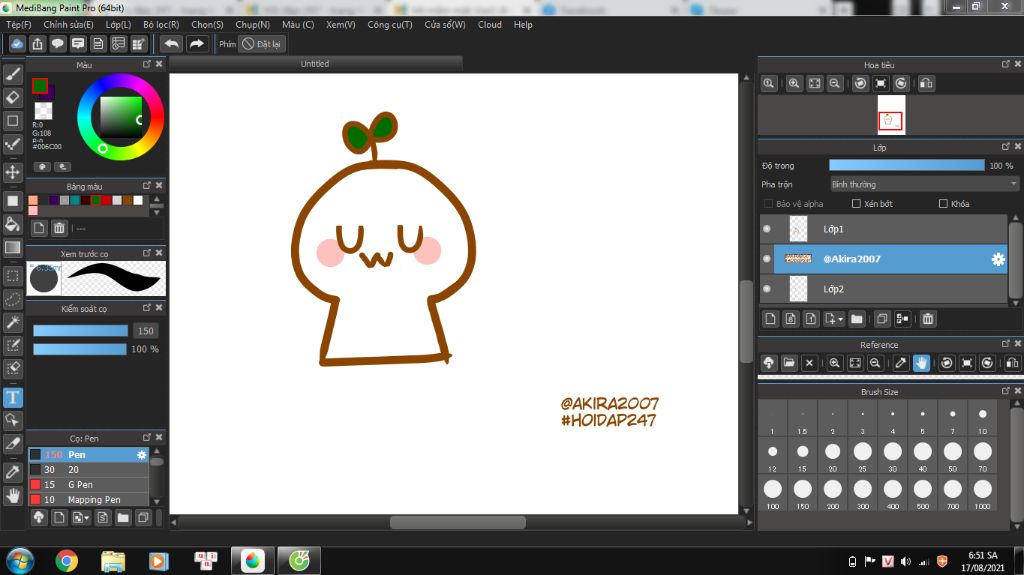The height and width of the screenshot is (575, 1024).
Task: Select the Text tool
Action: tap(12, 397)
